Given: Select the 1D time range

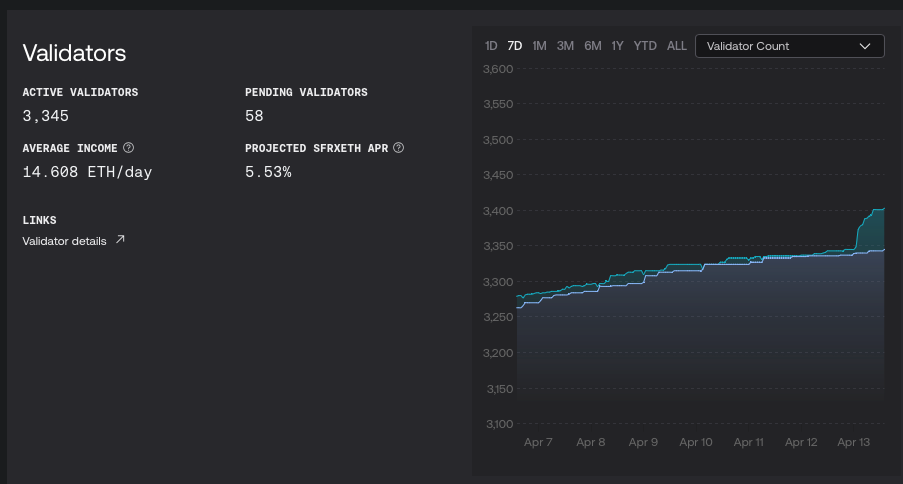Looking at the screenshot, I should tap(491, 46).
